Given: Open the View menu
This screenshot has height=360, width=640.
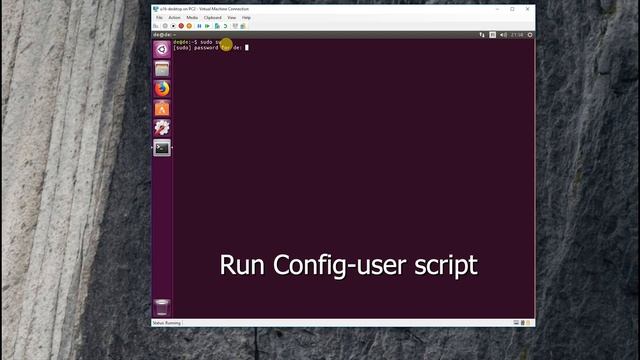Looking at the screenshot, I should coord(232,18).
